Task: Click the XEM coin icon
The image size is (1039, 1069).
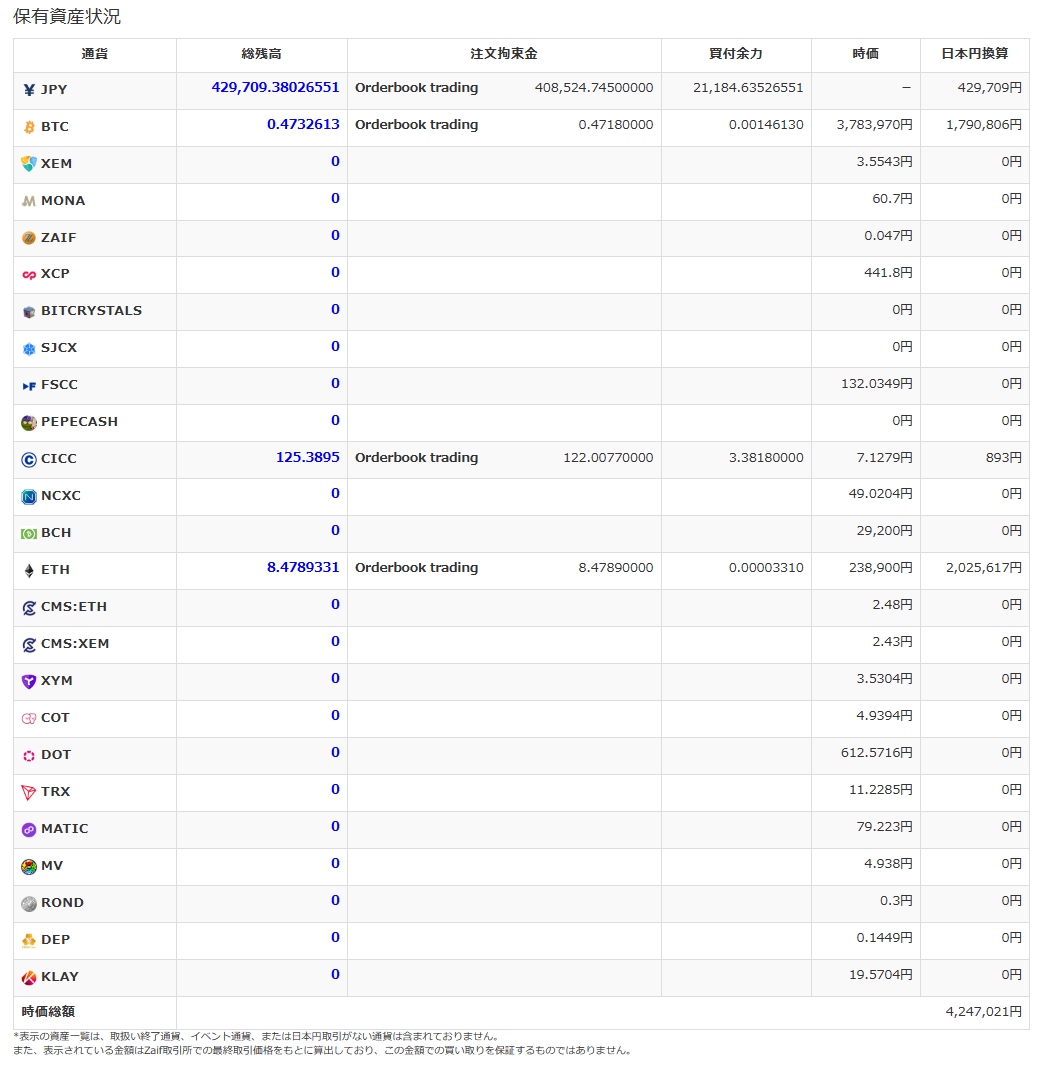Action: click(29, 164)
